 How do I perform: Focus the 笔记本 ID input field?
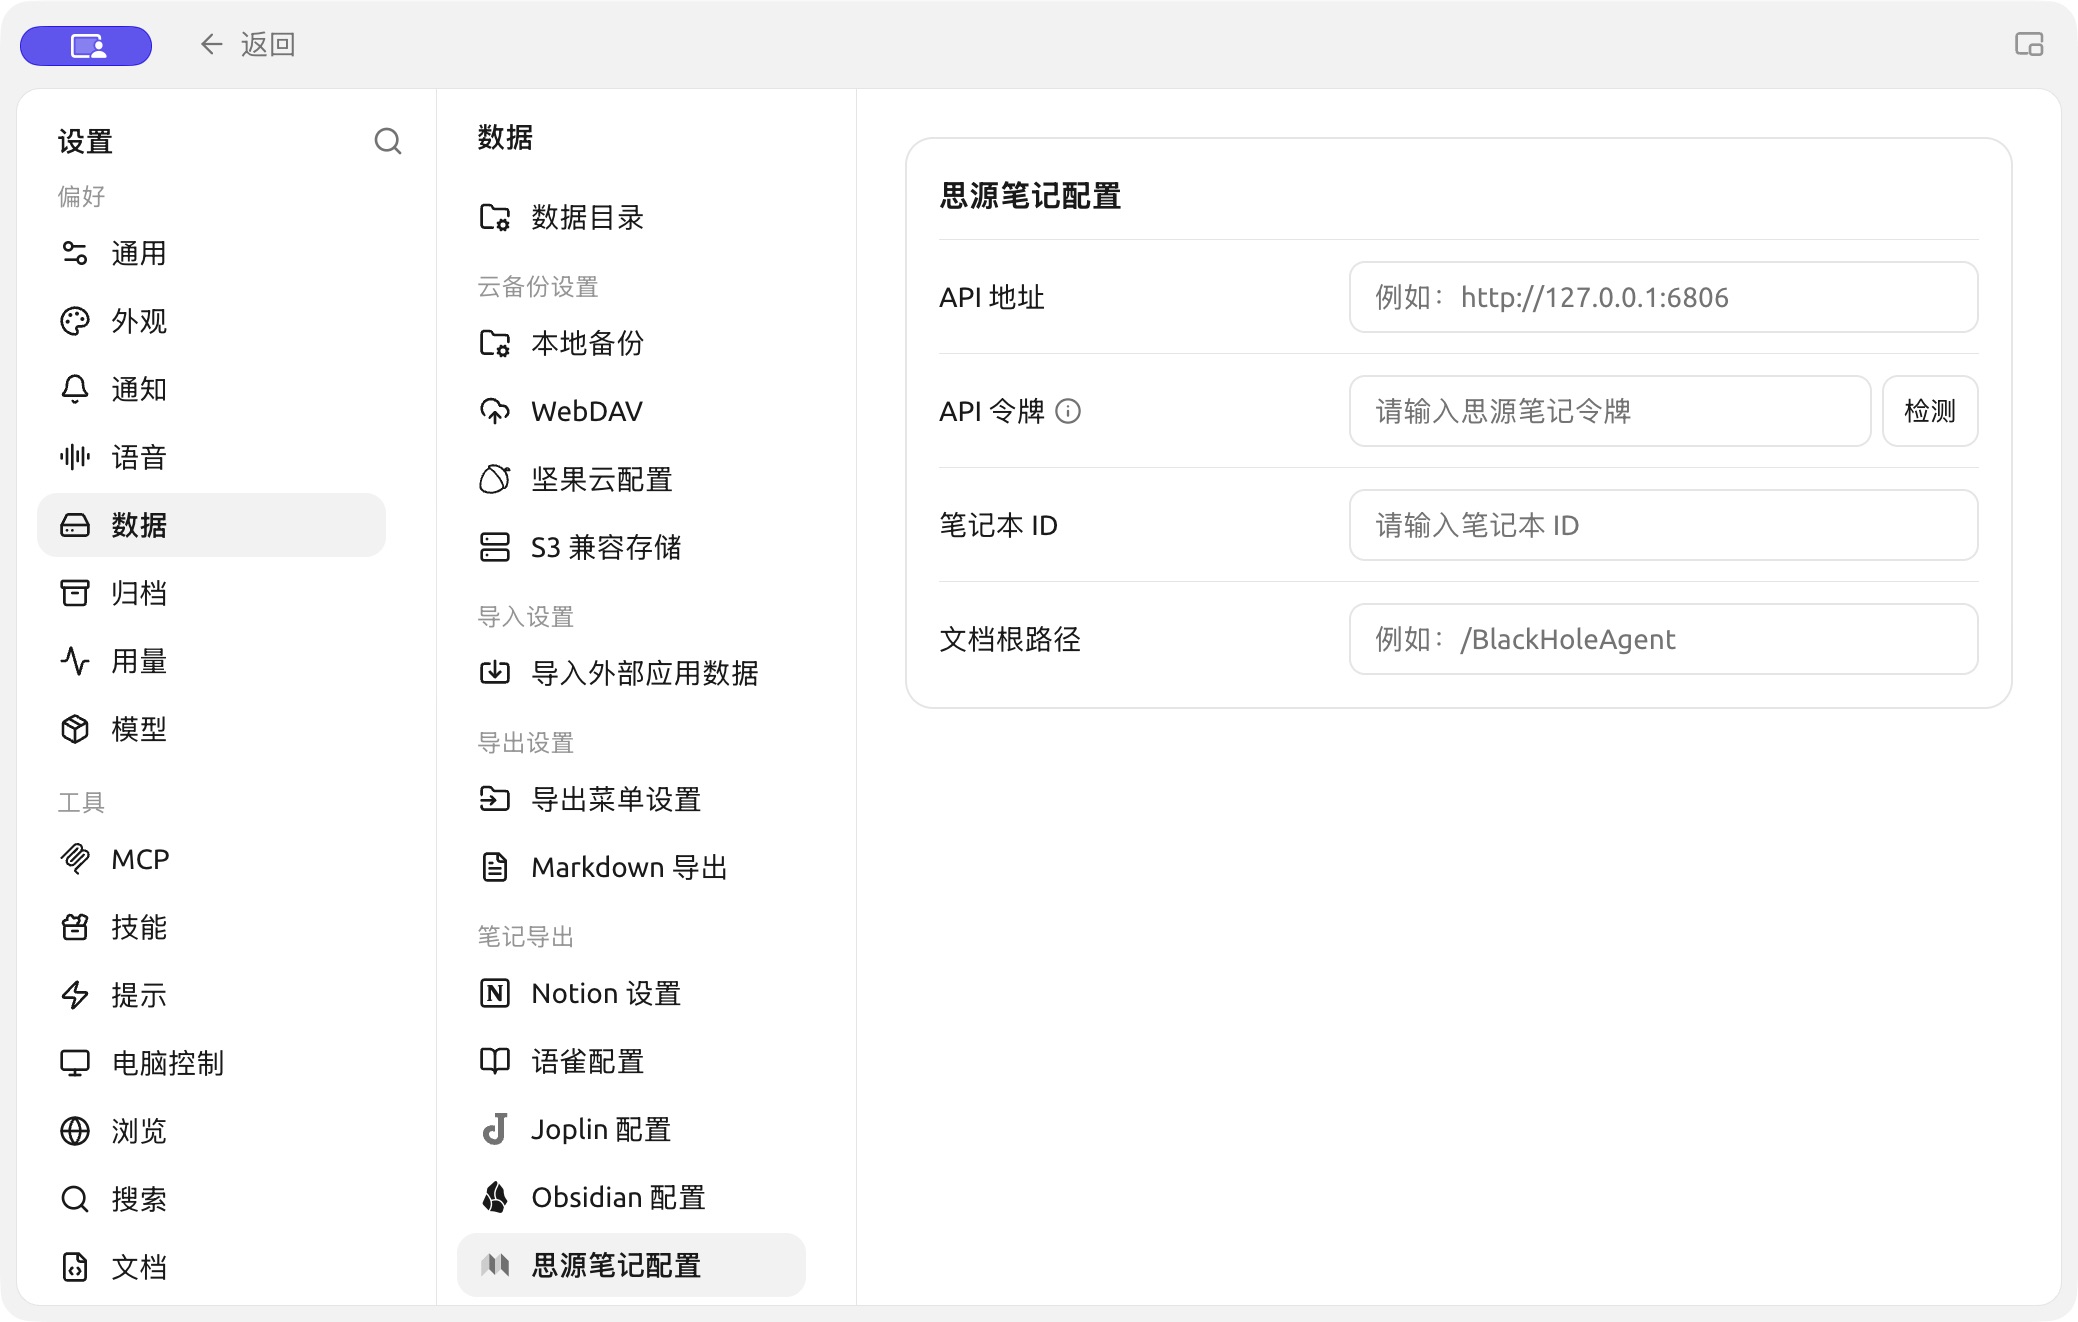tap(1663, 525)
